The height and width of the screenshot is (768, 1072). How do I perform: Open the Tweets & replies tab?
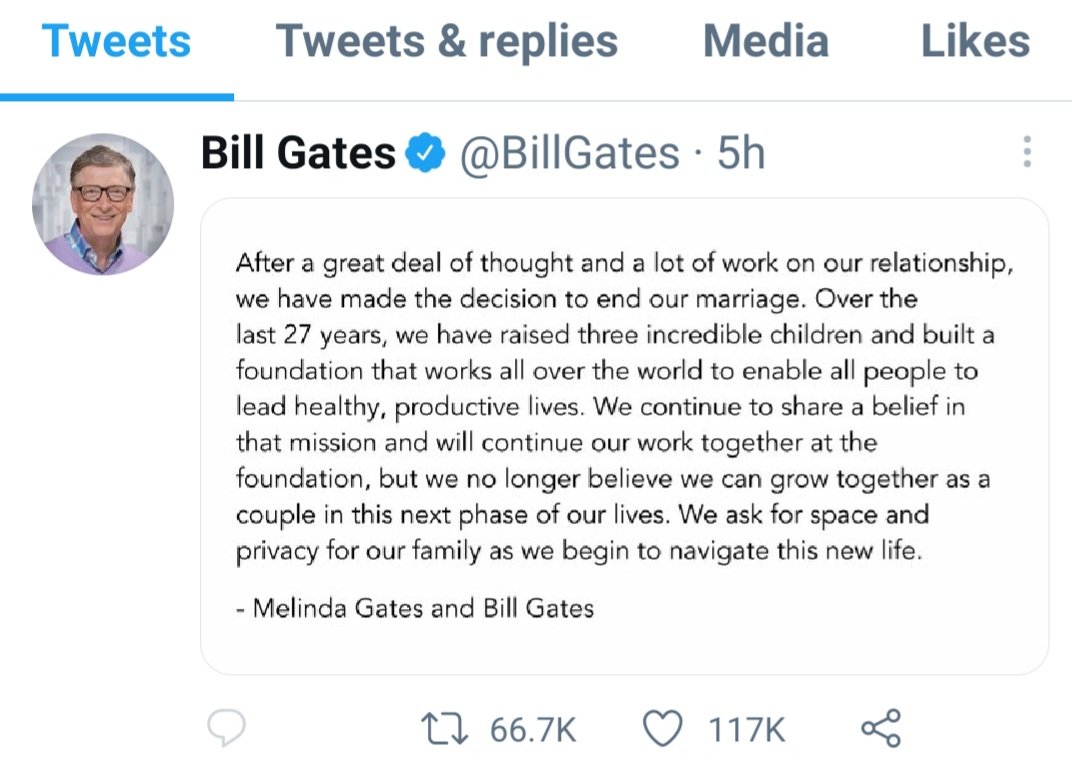click(446, 41)
